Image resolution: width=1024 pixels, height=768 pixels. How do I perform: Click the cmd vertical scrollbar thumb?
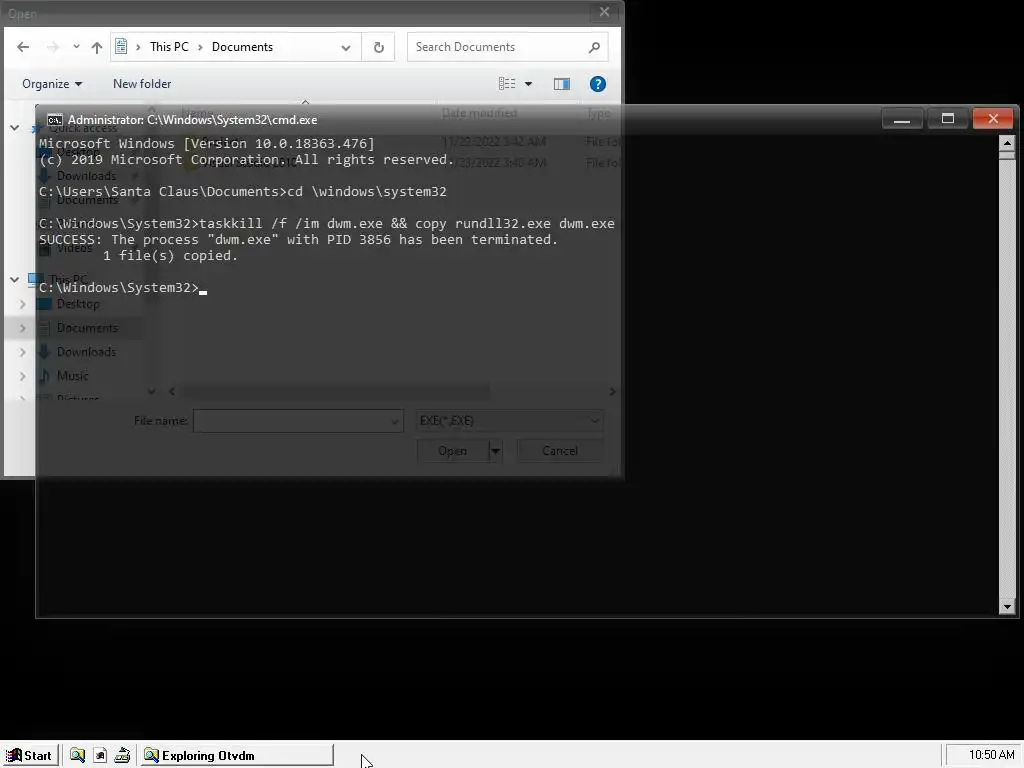(1006, 155)
